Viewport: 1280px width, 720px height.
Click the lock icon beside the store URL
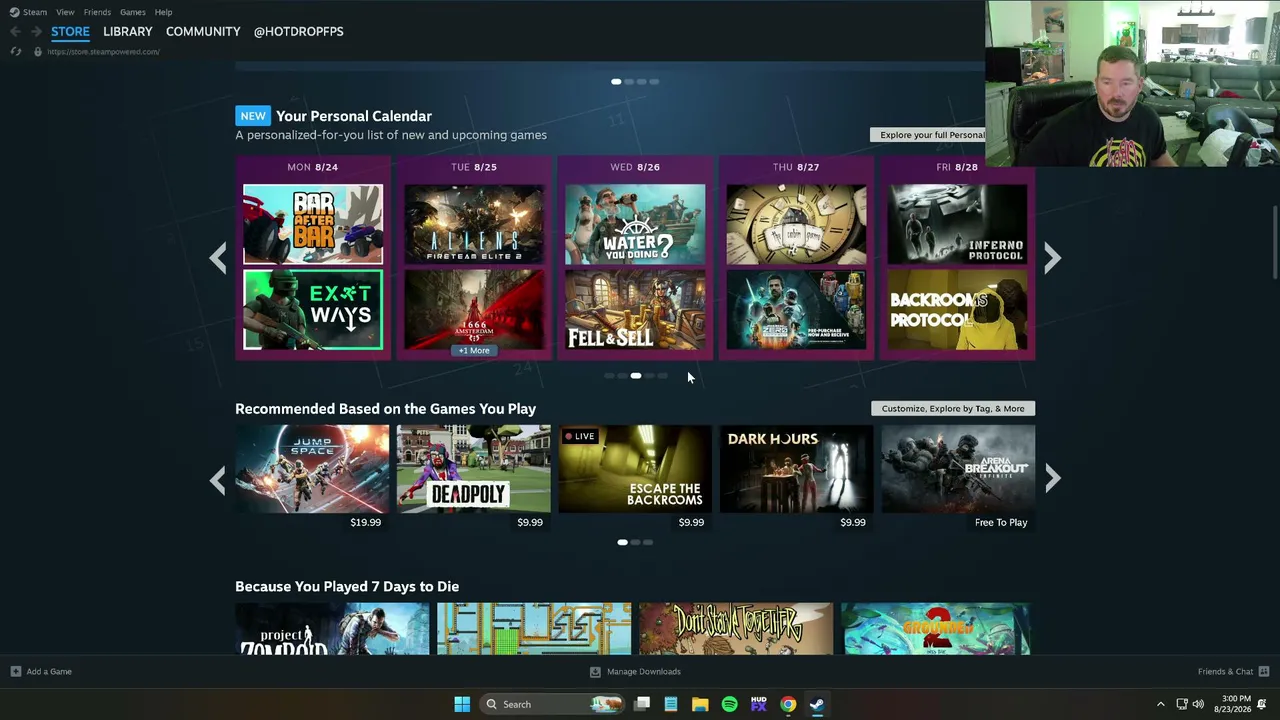38,52
